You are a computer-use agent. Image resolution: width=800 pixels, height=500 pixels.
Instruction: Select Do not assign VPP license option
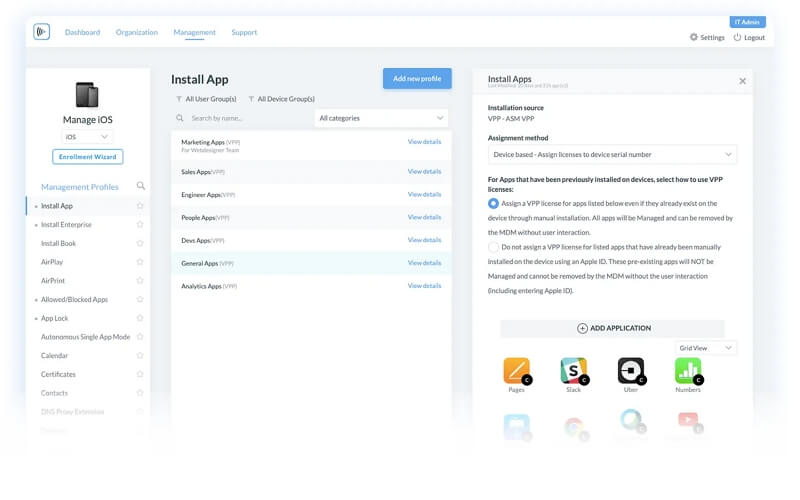click(493, 247)
